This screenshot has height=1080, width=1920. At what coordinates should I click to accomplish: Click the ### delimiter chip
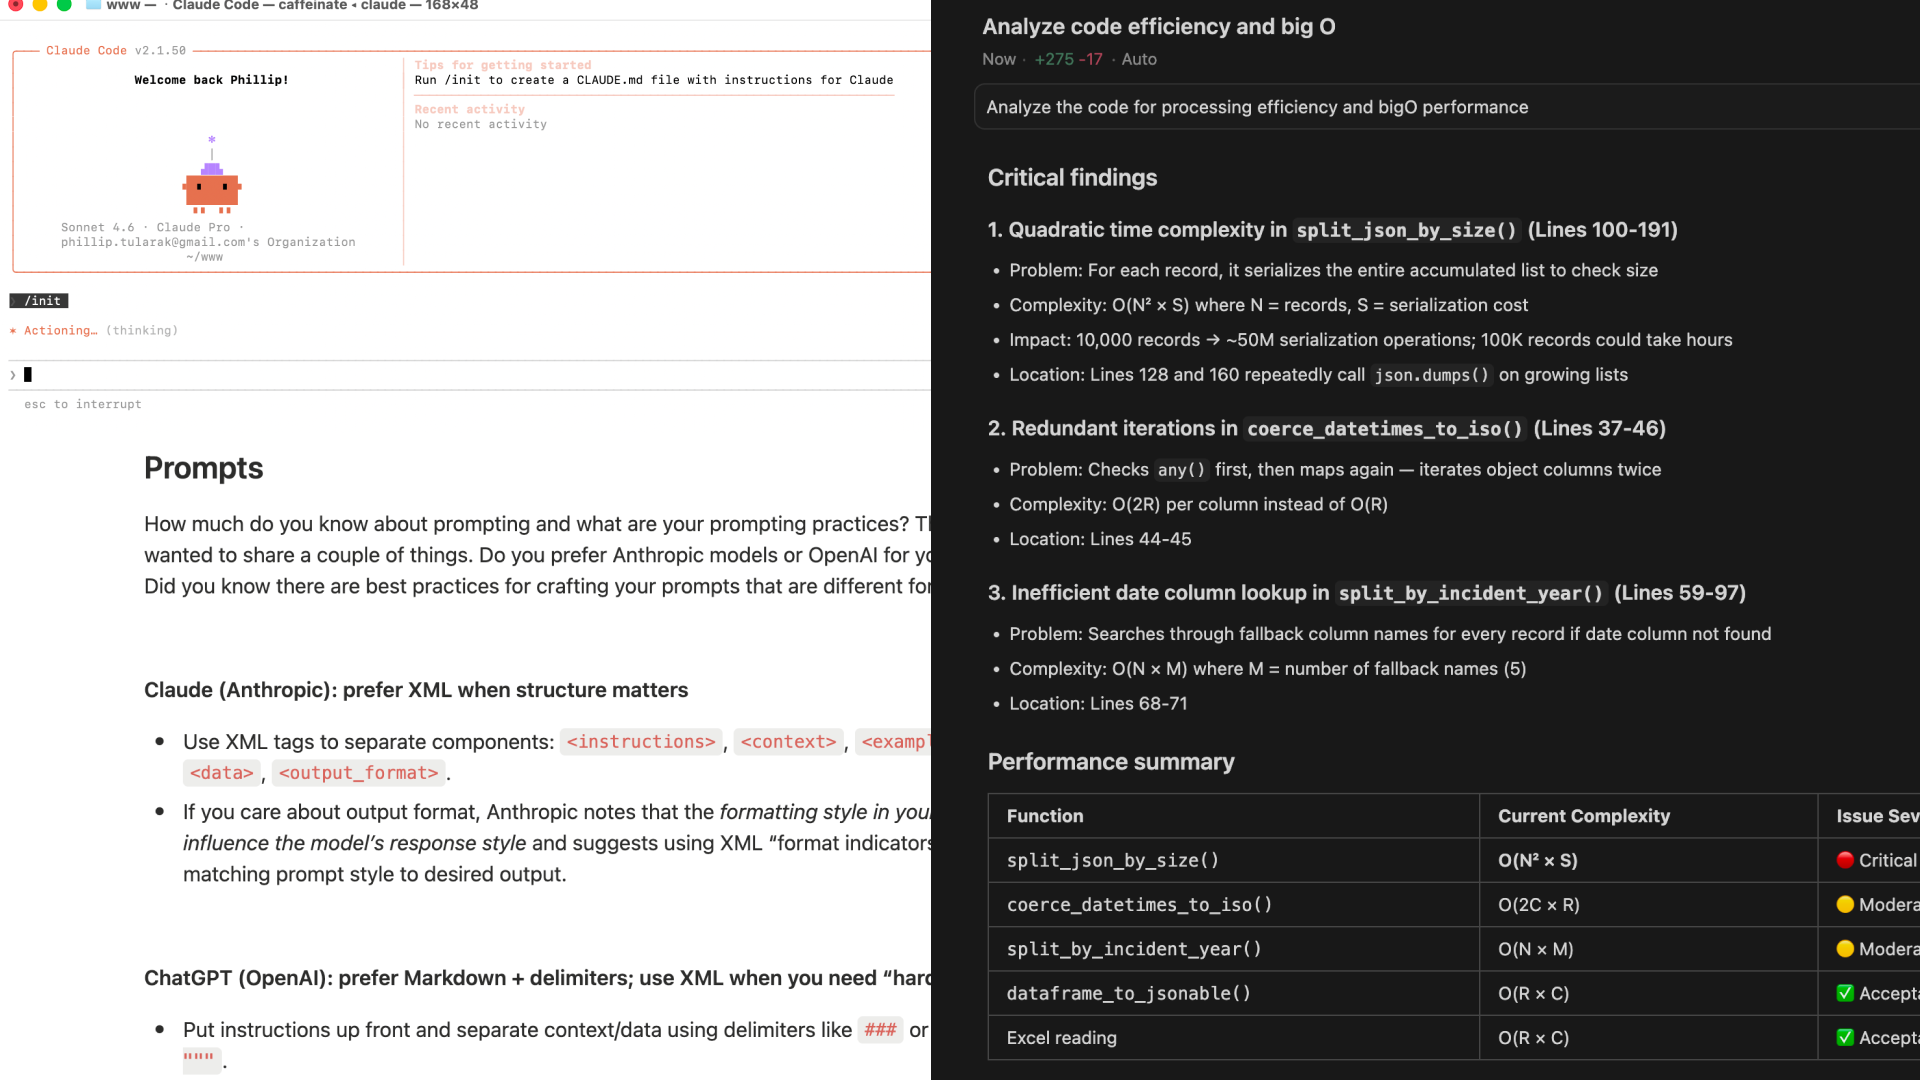point(880,1030)
